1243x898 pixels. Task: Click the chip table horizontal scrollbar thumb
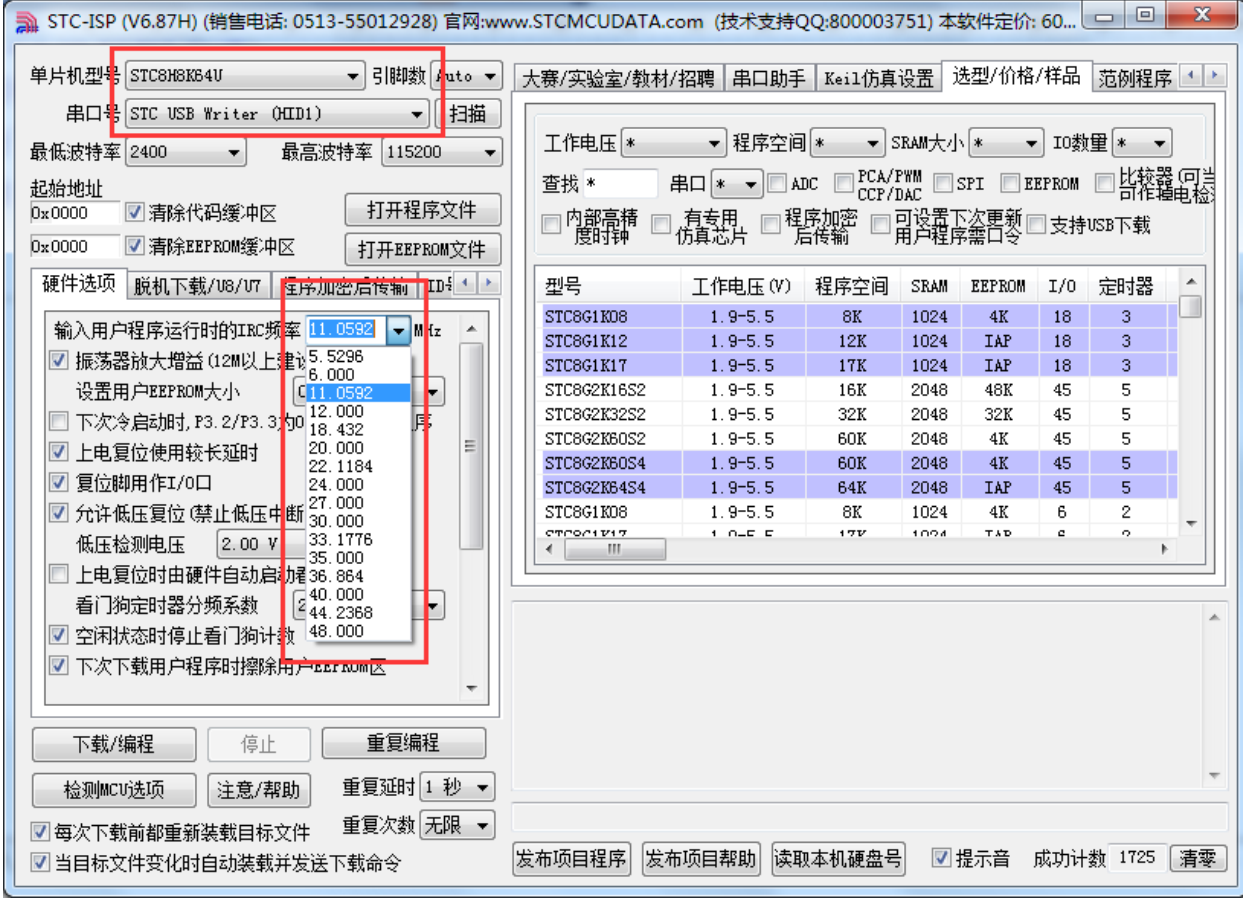click(x=614, y=549)
